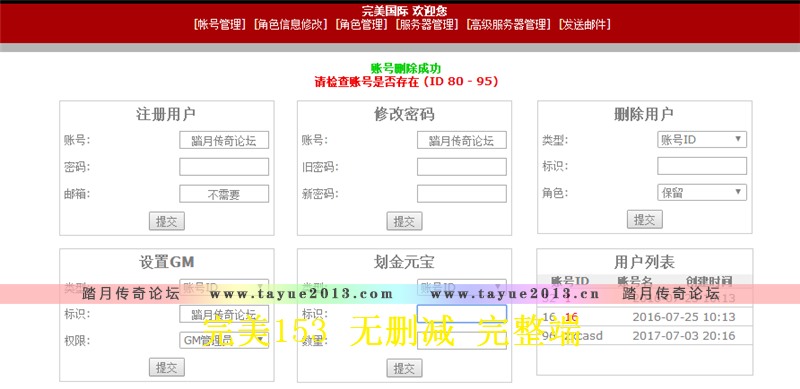Focus the 标识 field in 删除用户
The width and height of the screenshot is (800, 389).
pyautogui.click(x=702, y=166)
